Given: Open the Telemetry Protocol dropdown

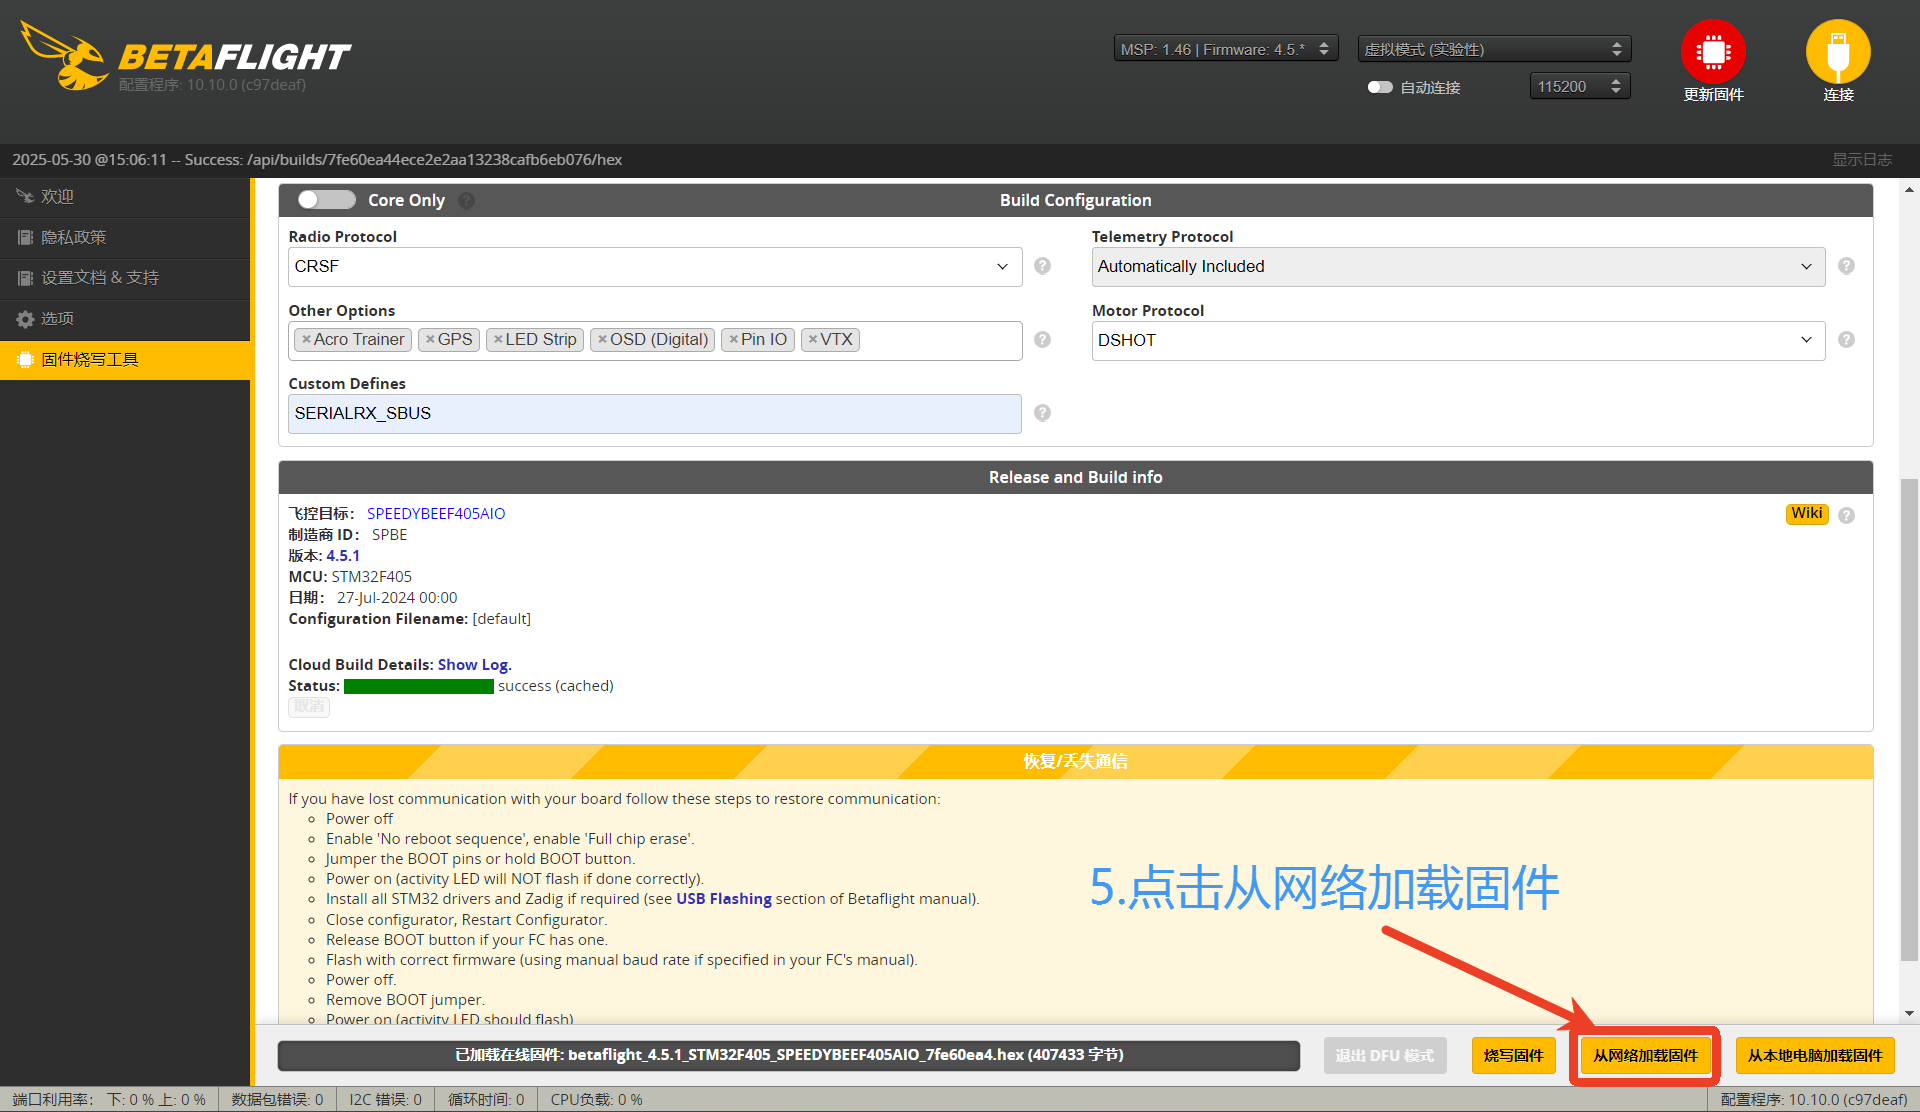Looking at the screenshot, I should (x=1458, y=267).
